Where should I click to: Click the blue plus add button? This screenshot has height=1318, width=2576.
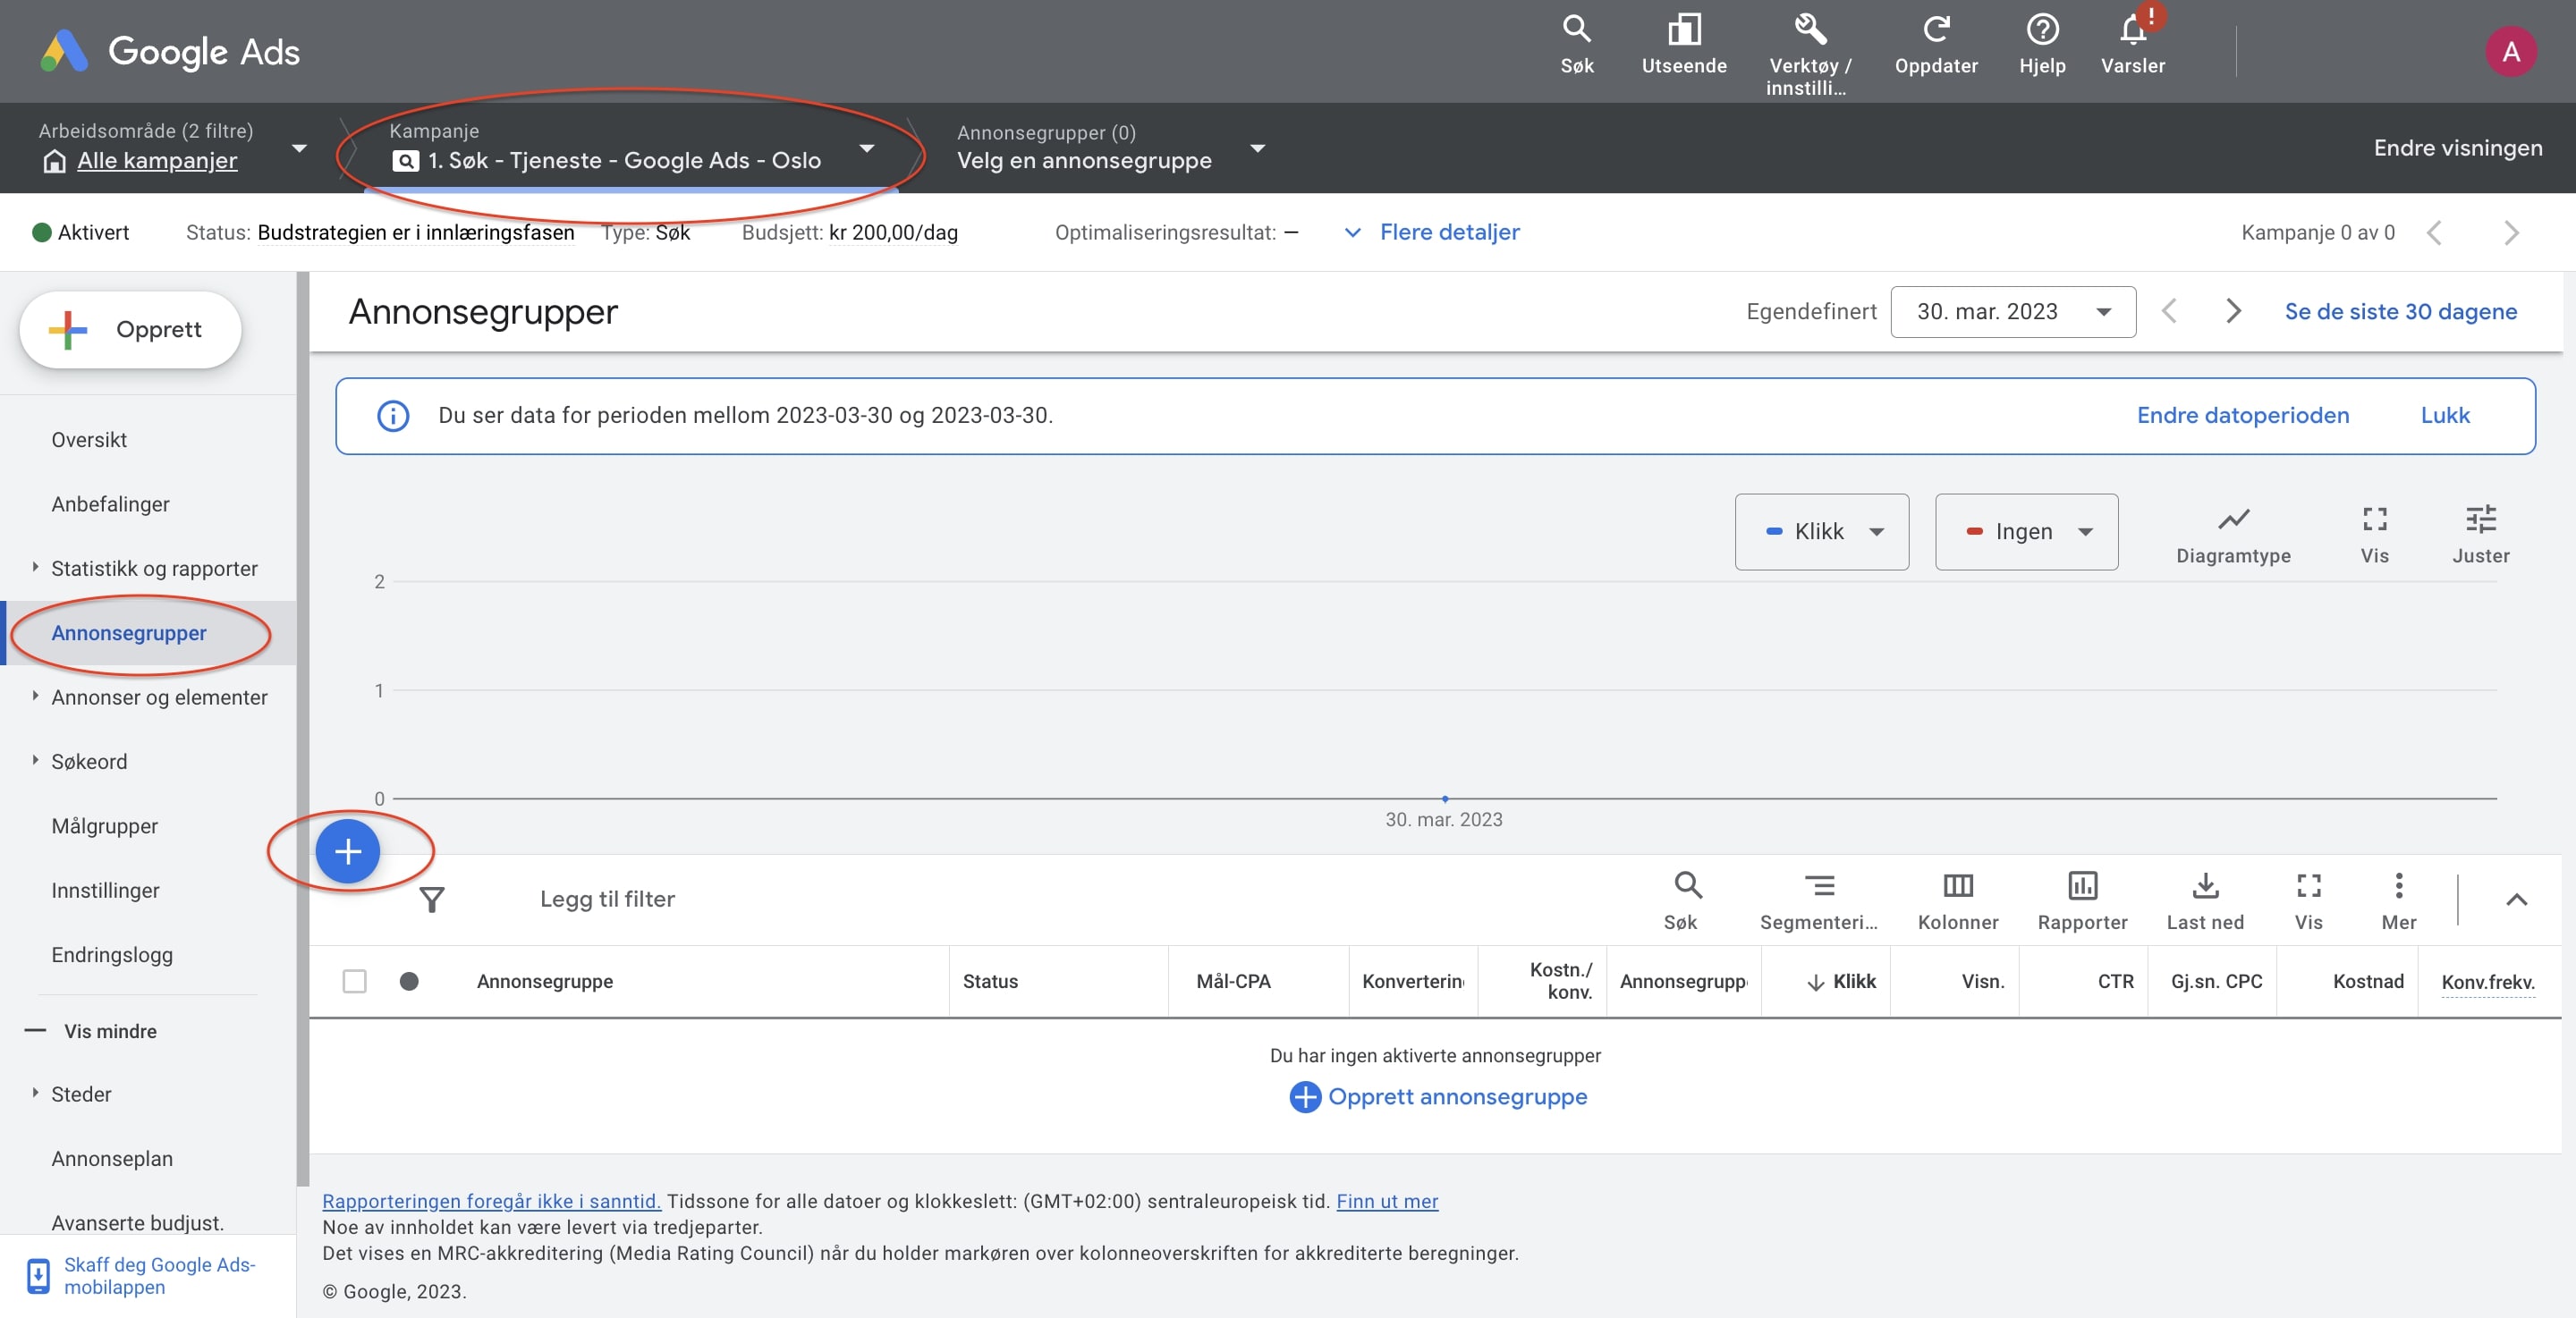[347, 851]
